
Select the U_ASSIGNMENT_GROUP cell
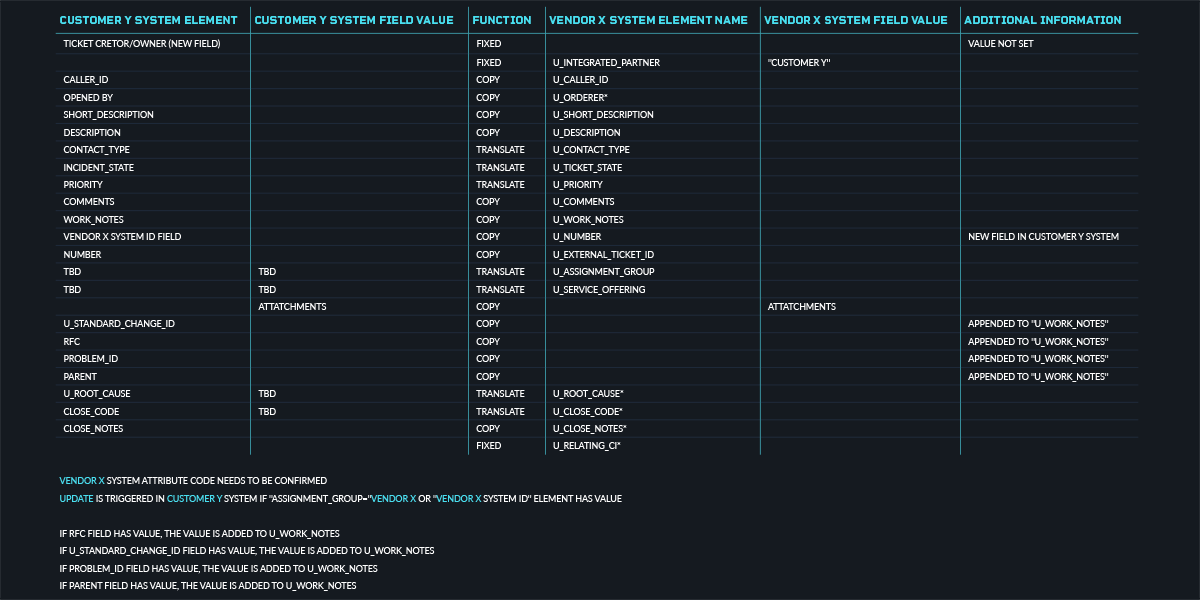click(x=604, y=272)
